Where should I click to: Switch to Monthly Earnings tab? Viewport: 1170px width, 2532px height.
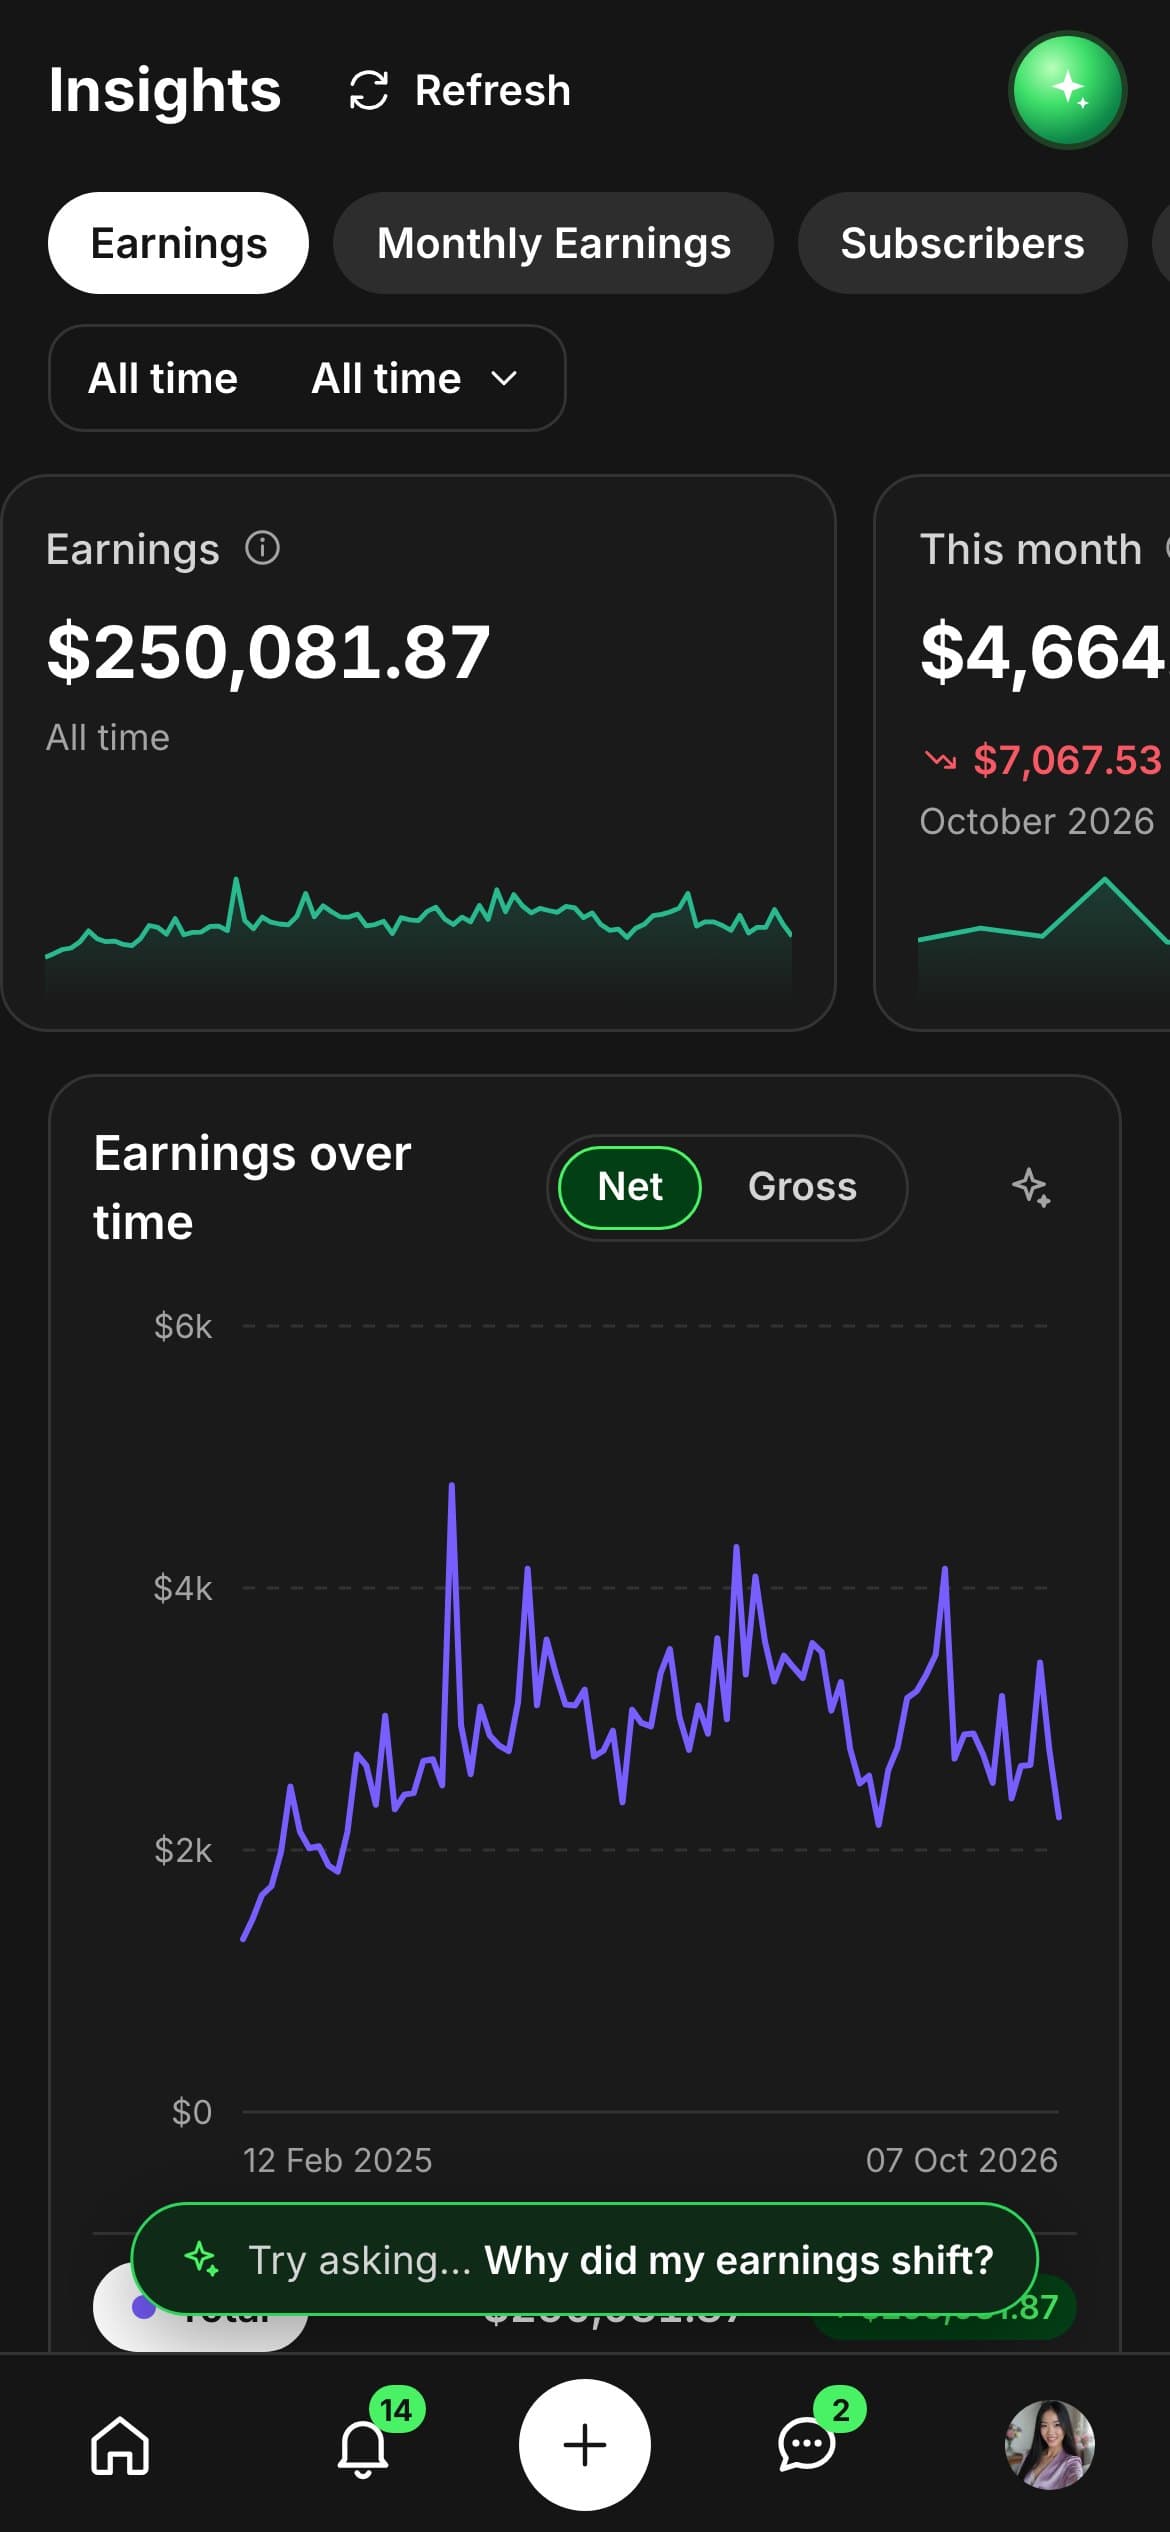coord(553,243)
